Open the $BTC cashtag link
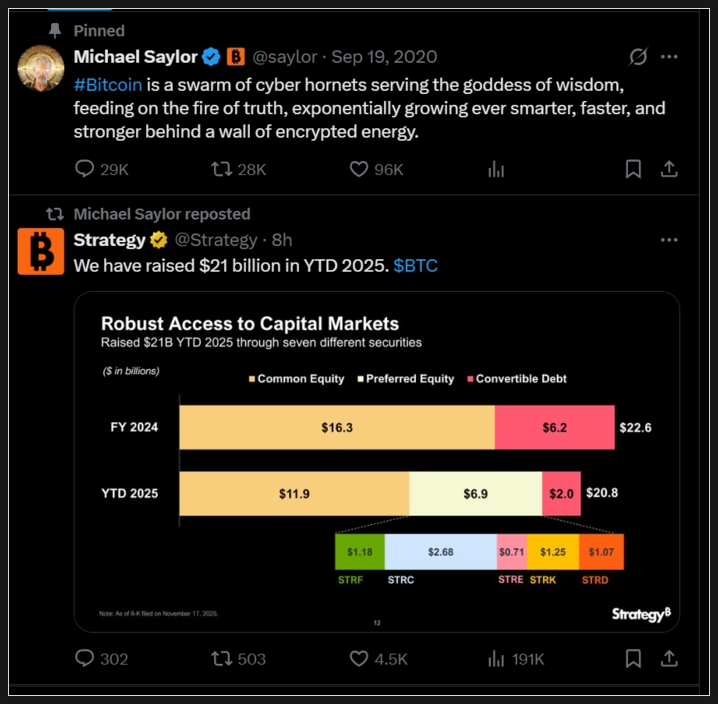Viewport: 718px width, 704px height. [x=415, y=266]
